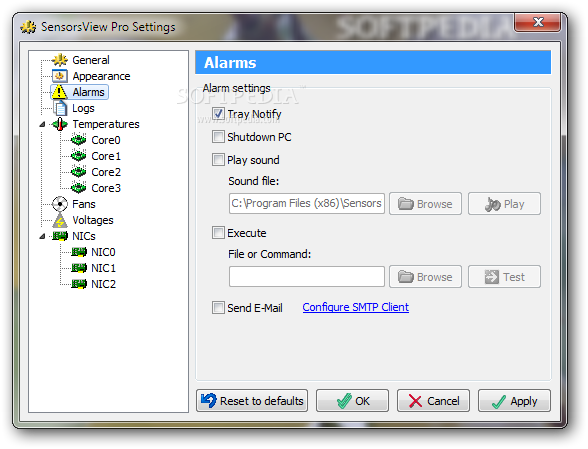This screenshot has height=449, width=588.
Task: Select NIC1 text in tree
Action: [103, 268]
